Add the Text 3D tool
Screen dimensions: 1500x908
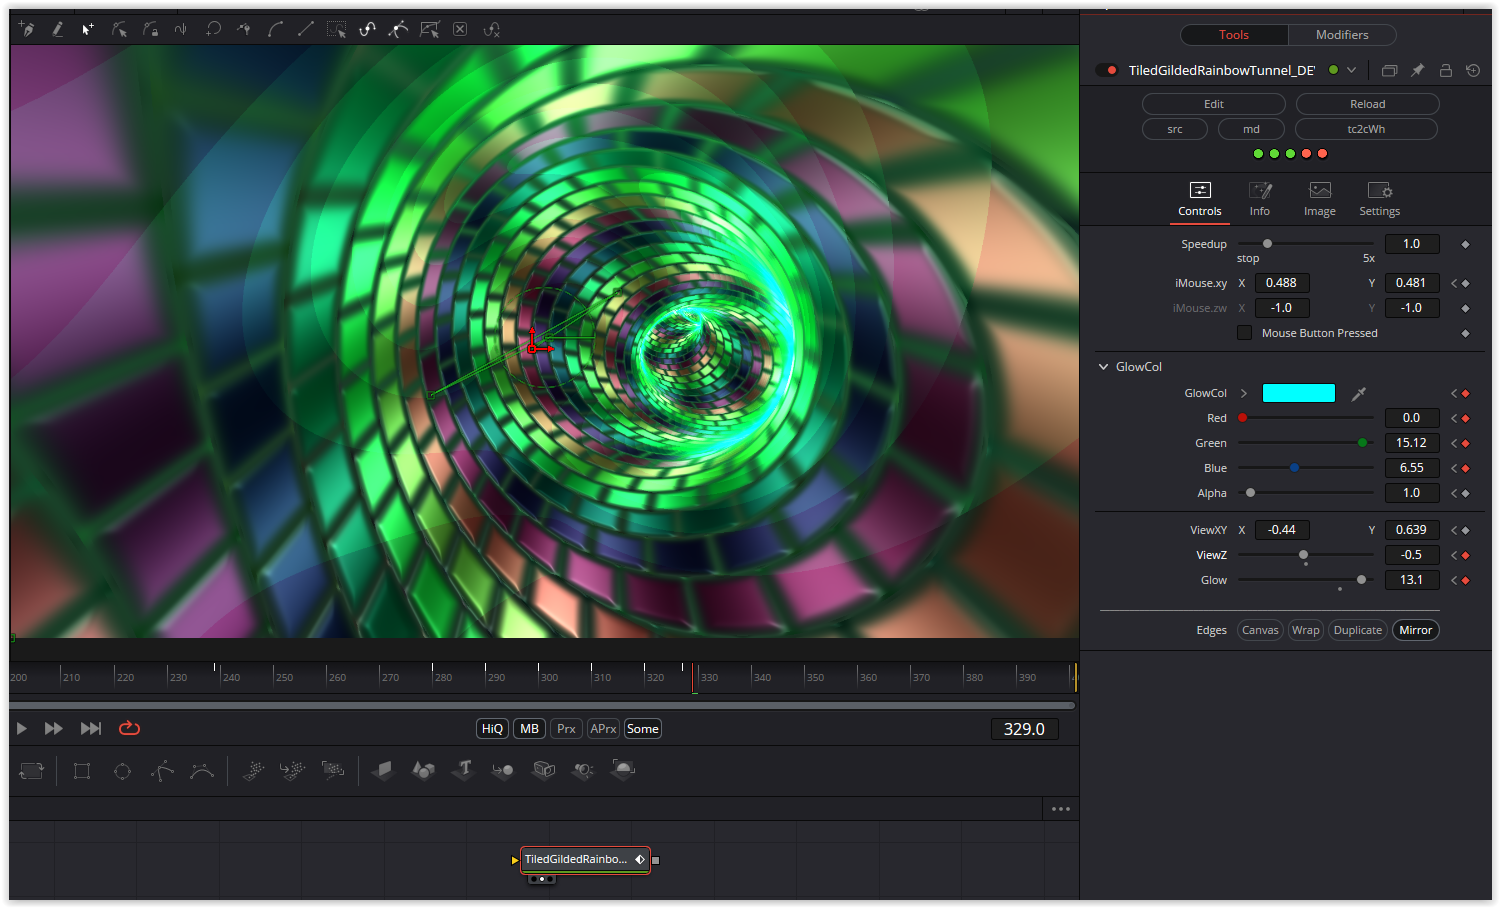point(463,770)
